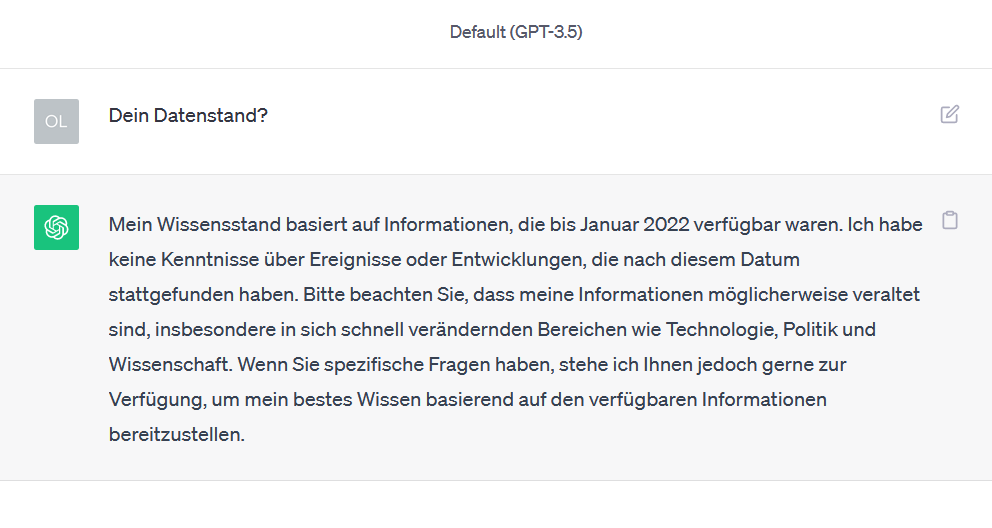
Task: Click the Default (GPT-3.5) model label
Action: click(x=516, y=32)
